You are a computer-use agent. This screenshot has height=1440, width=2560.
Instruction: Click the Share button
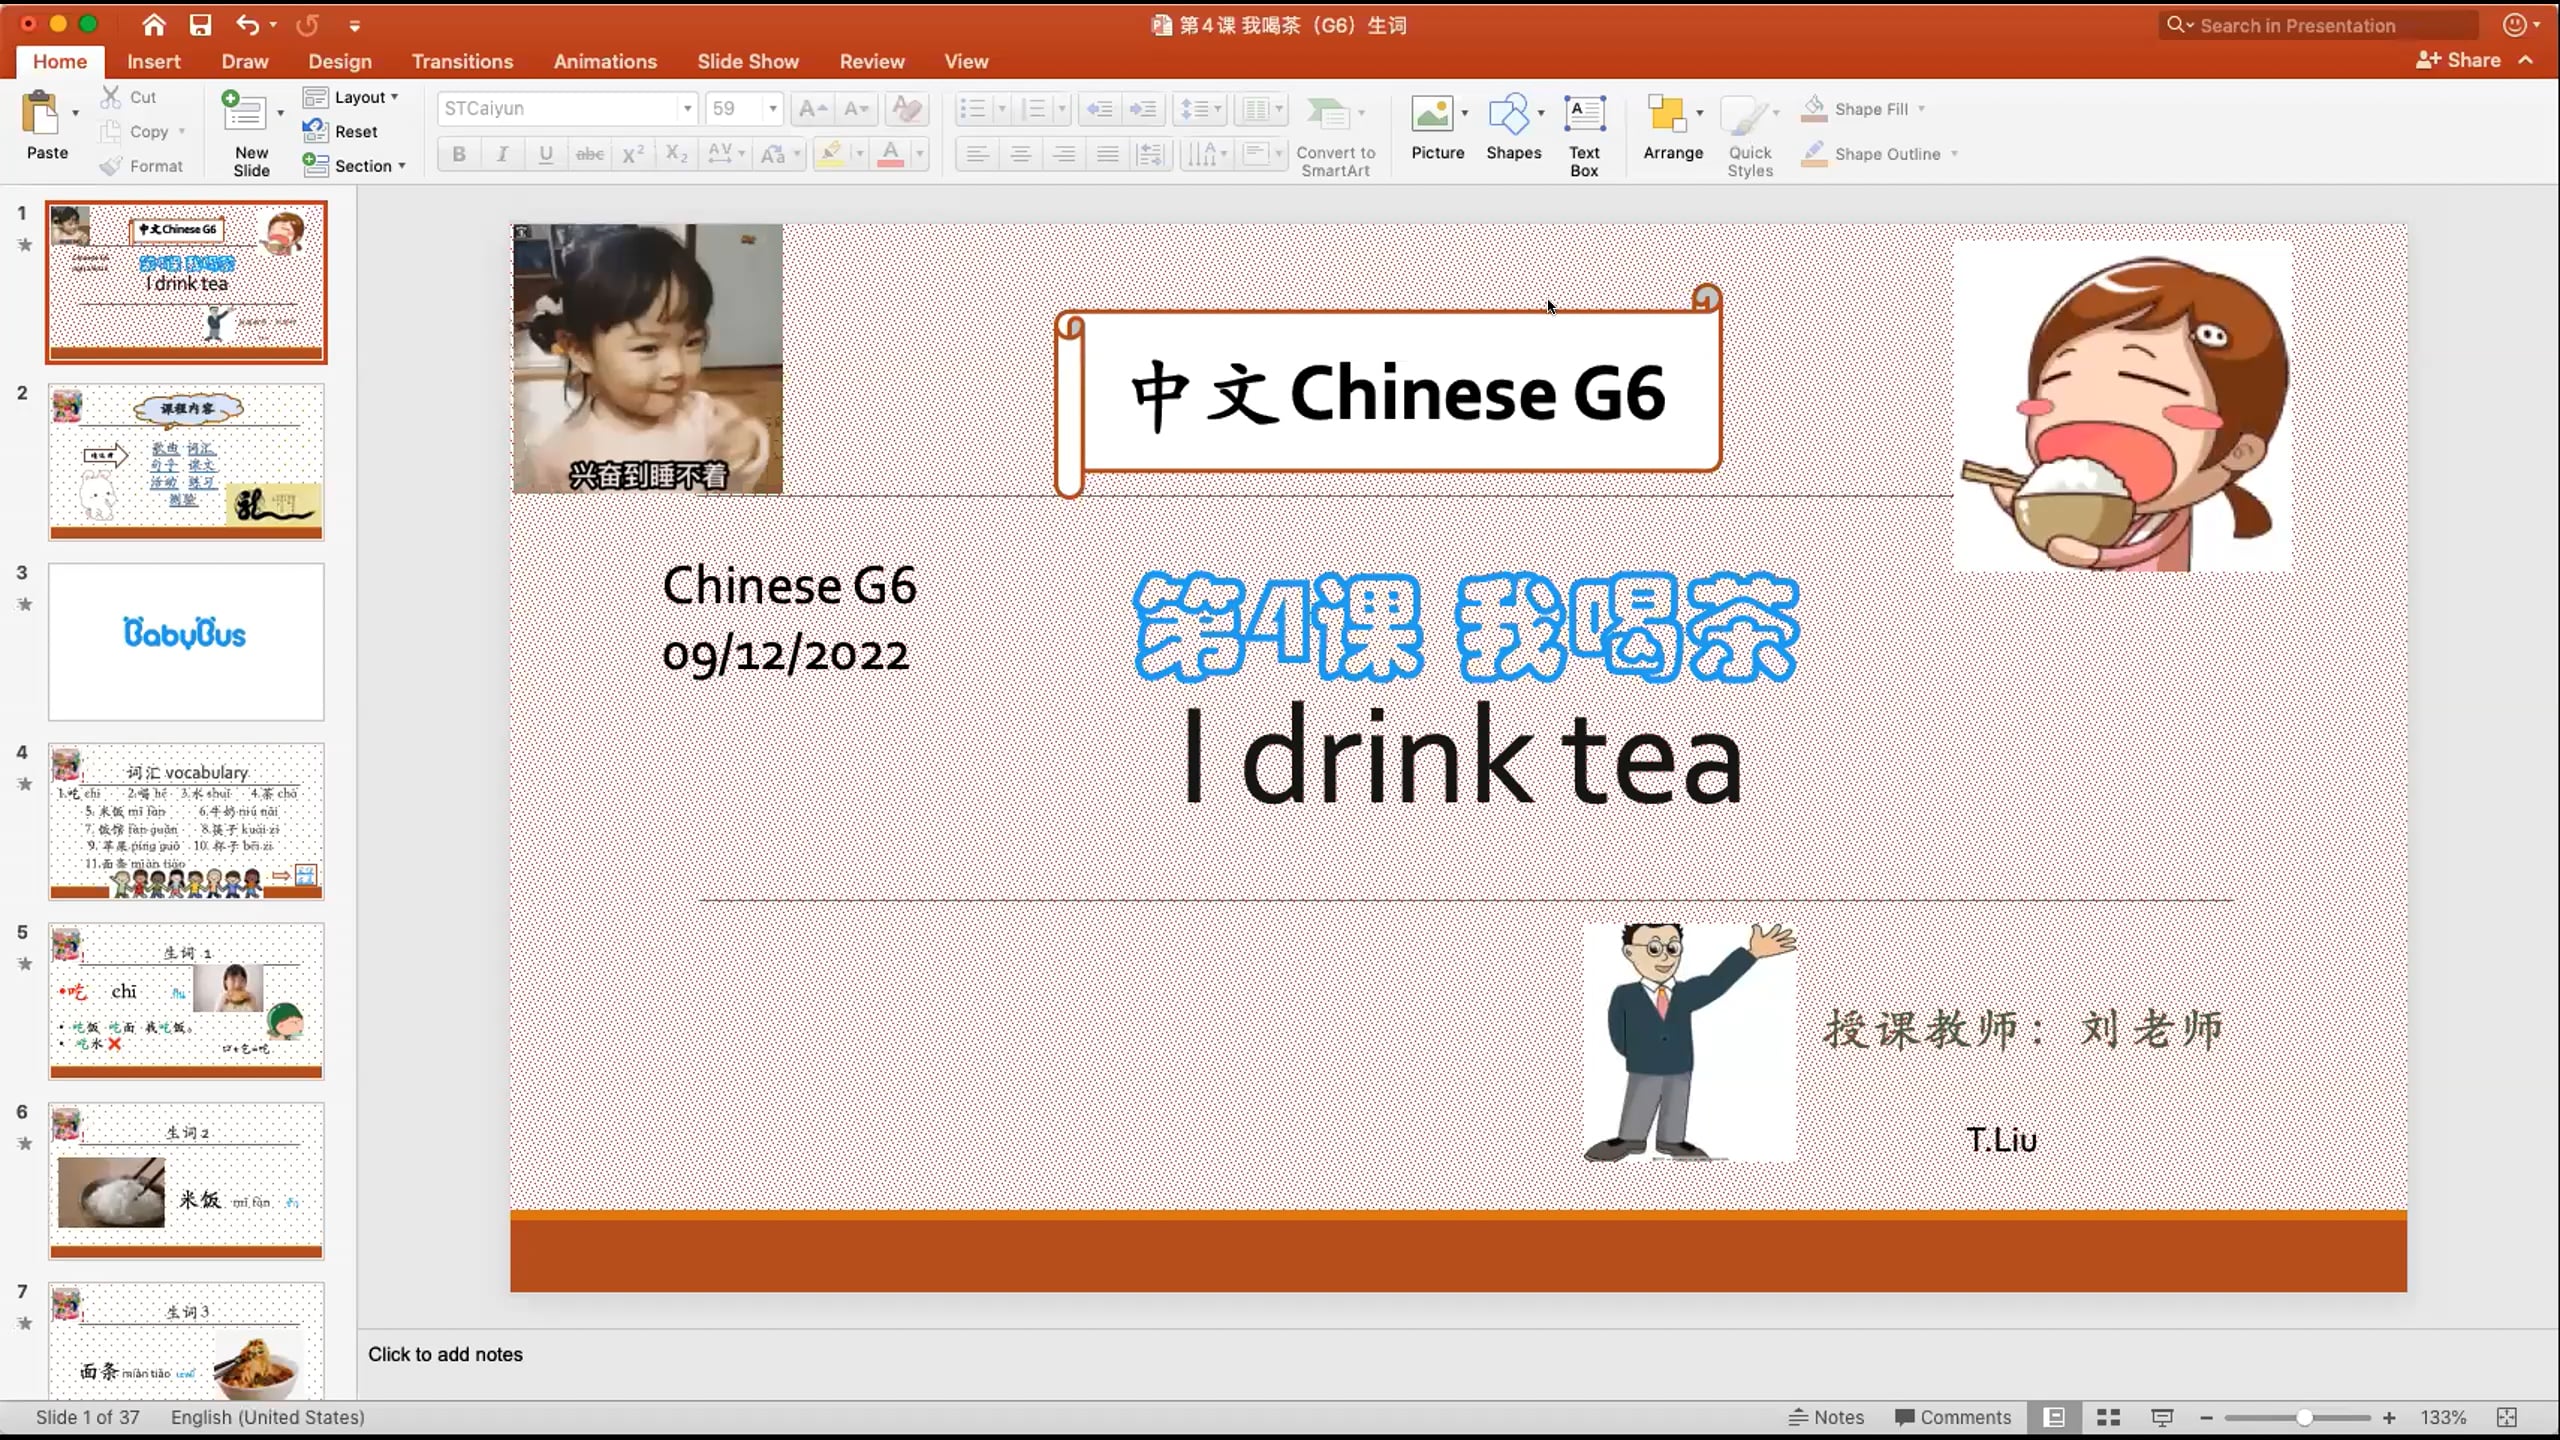tap(2458, 60)
